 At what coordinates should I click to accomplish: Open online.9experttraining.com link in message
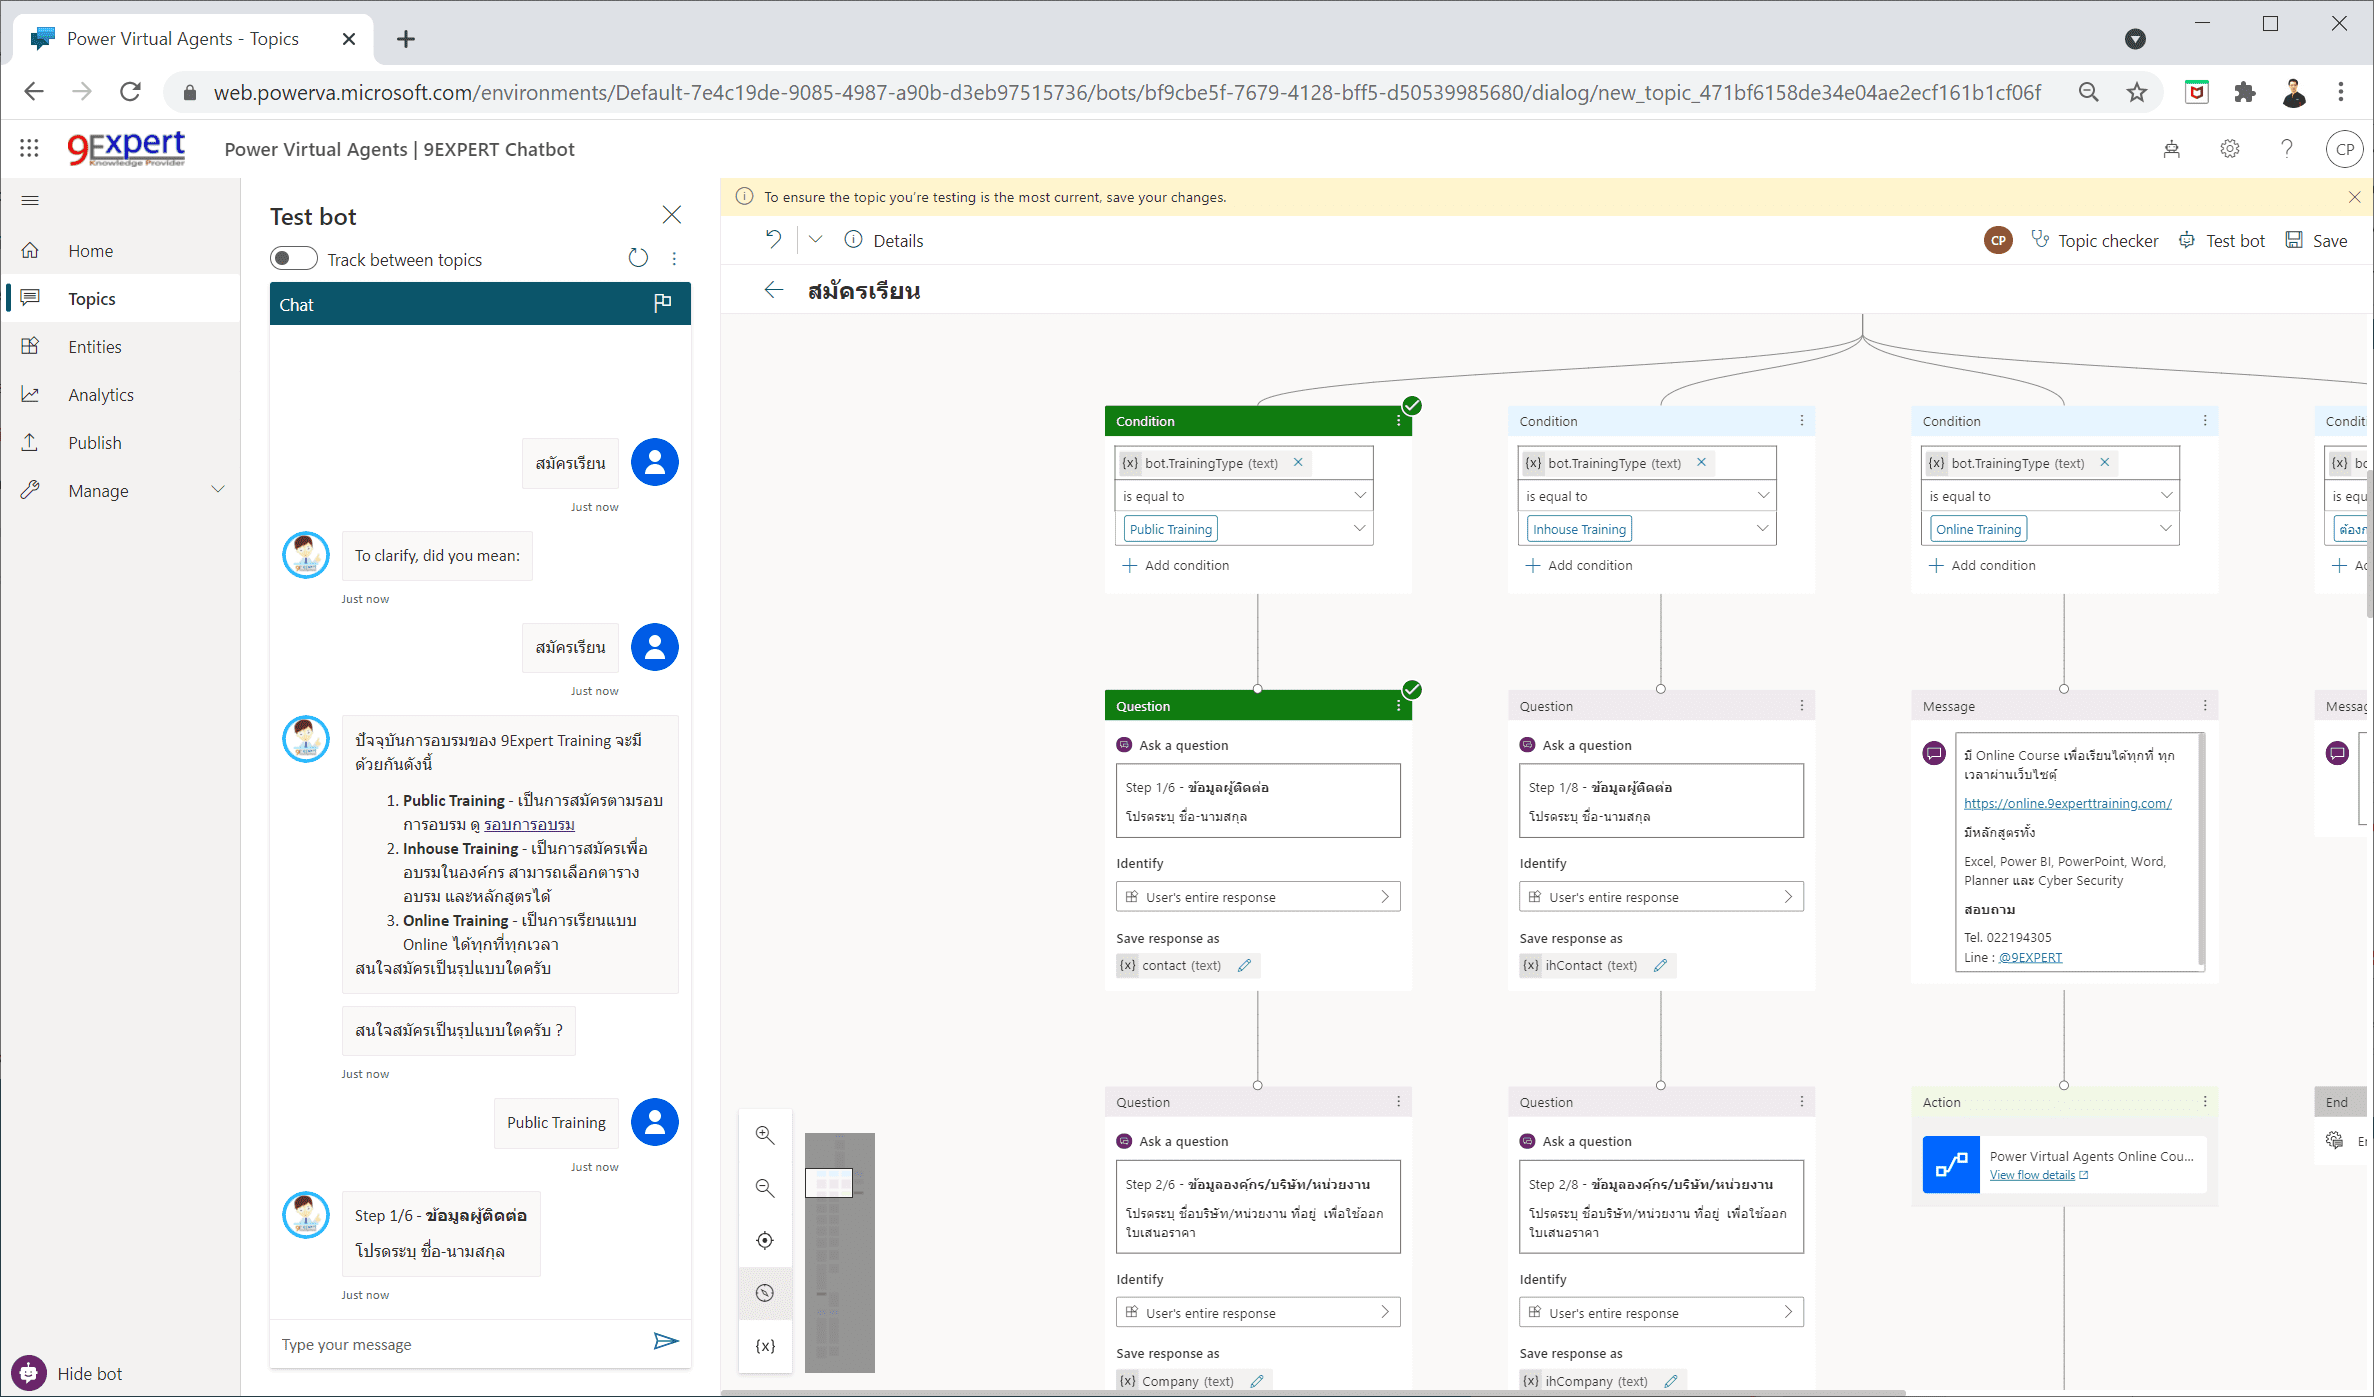coord(2067,803)
